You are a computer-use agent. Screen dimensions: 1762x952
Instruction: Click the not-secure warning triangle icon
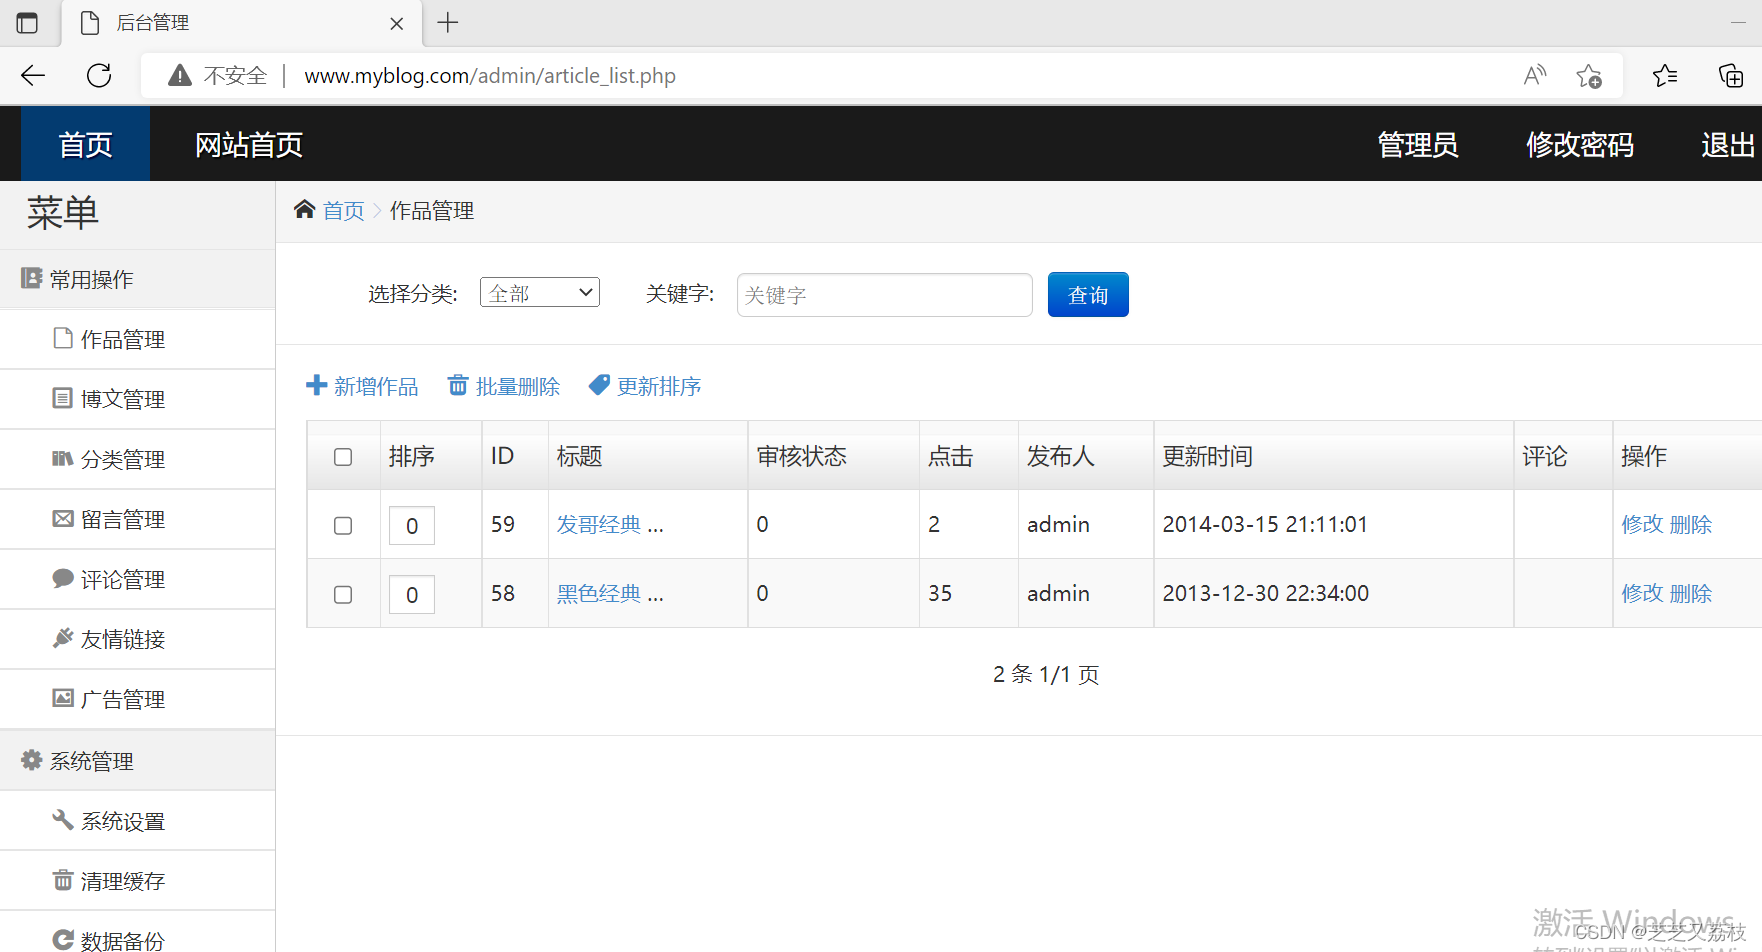180,75
